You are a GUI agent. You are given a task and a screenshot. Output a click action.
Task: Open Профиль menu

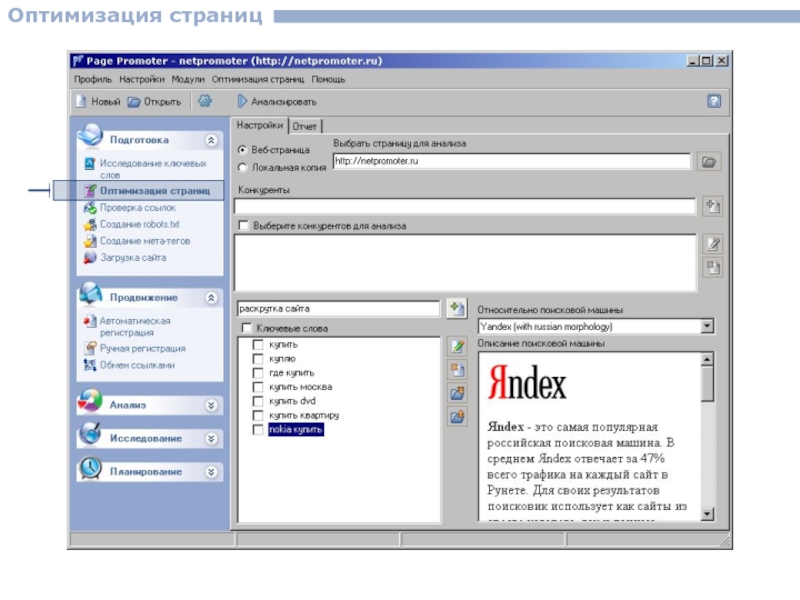(x=93, y=79)
